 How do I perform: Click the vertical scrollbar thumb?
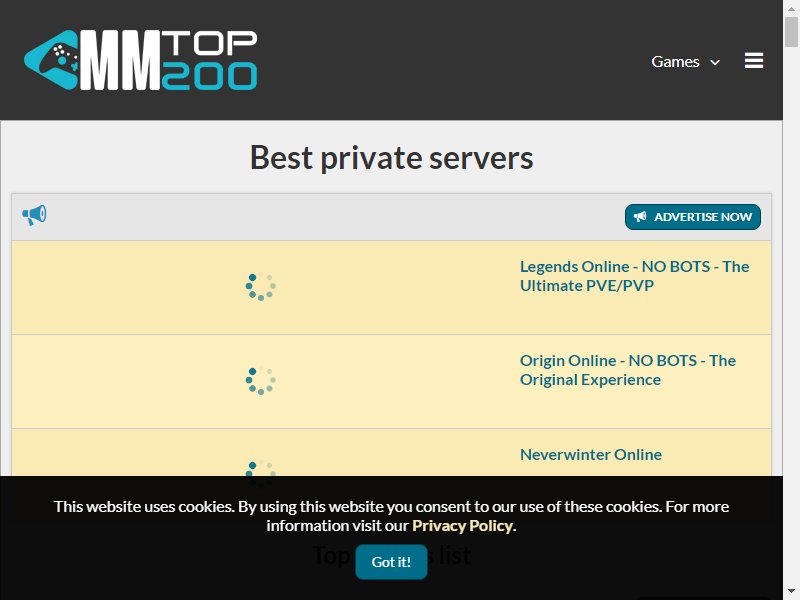791,32
